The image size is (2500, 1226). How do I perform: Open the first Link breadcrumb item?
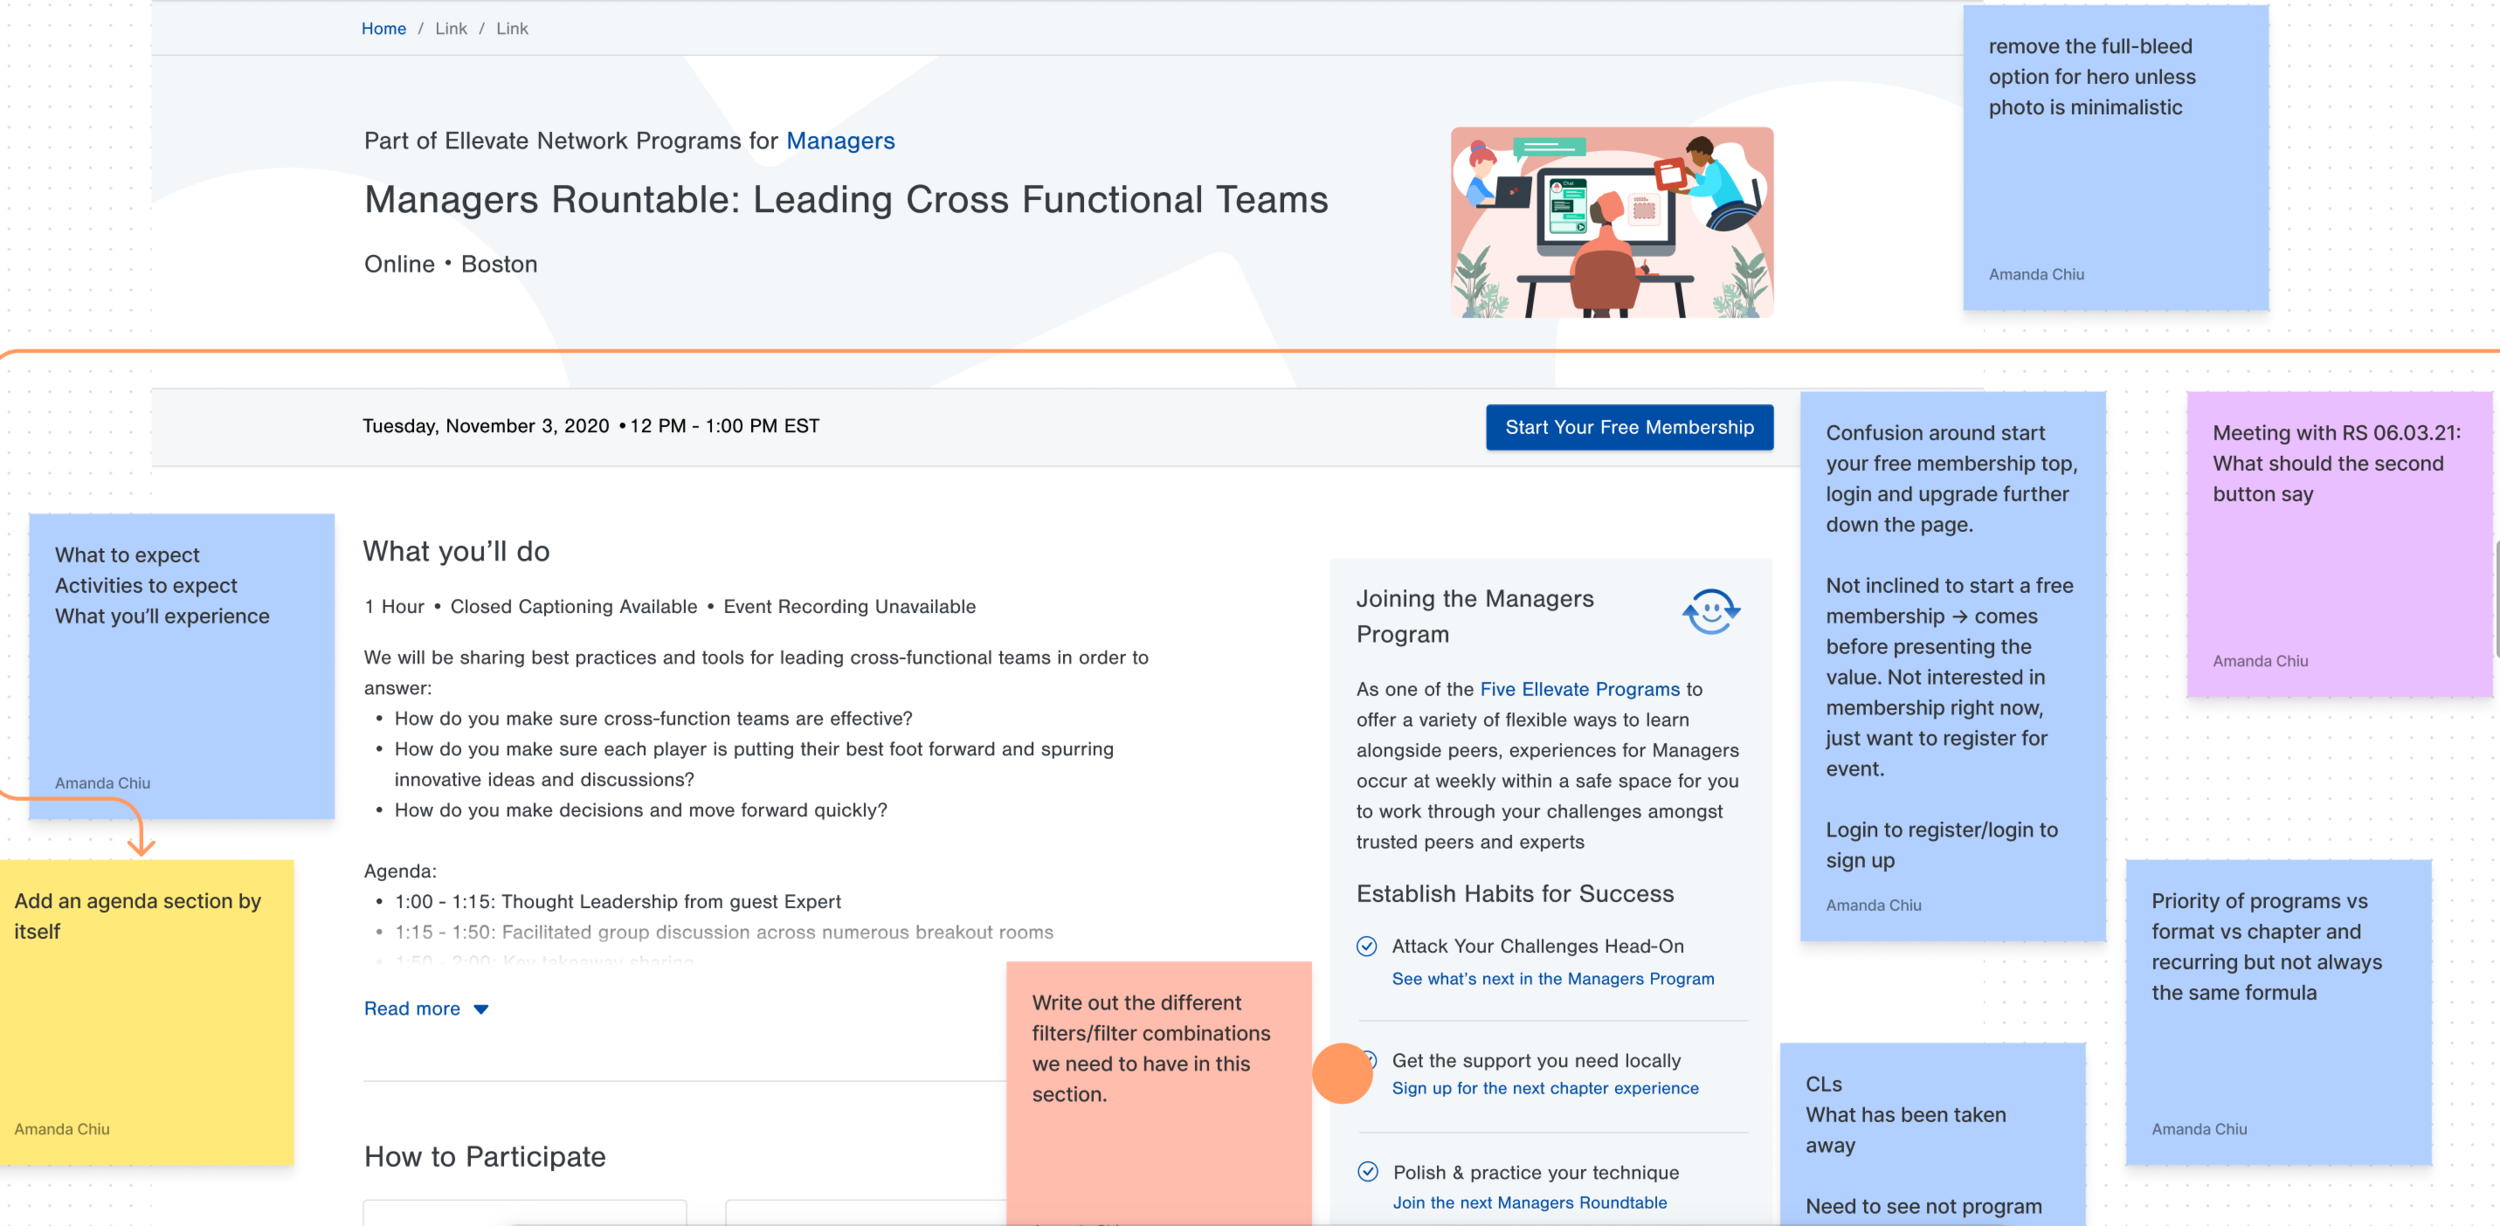[x=450, y=28]
